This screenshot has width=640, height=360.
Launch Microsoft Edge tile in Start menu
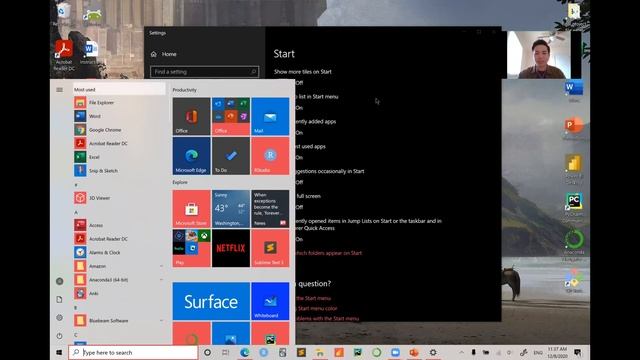(191, 156)
